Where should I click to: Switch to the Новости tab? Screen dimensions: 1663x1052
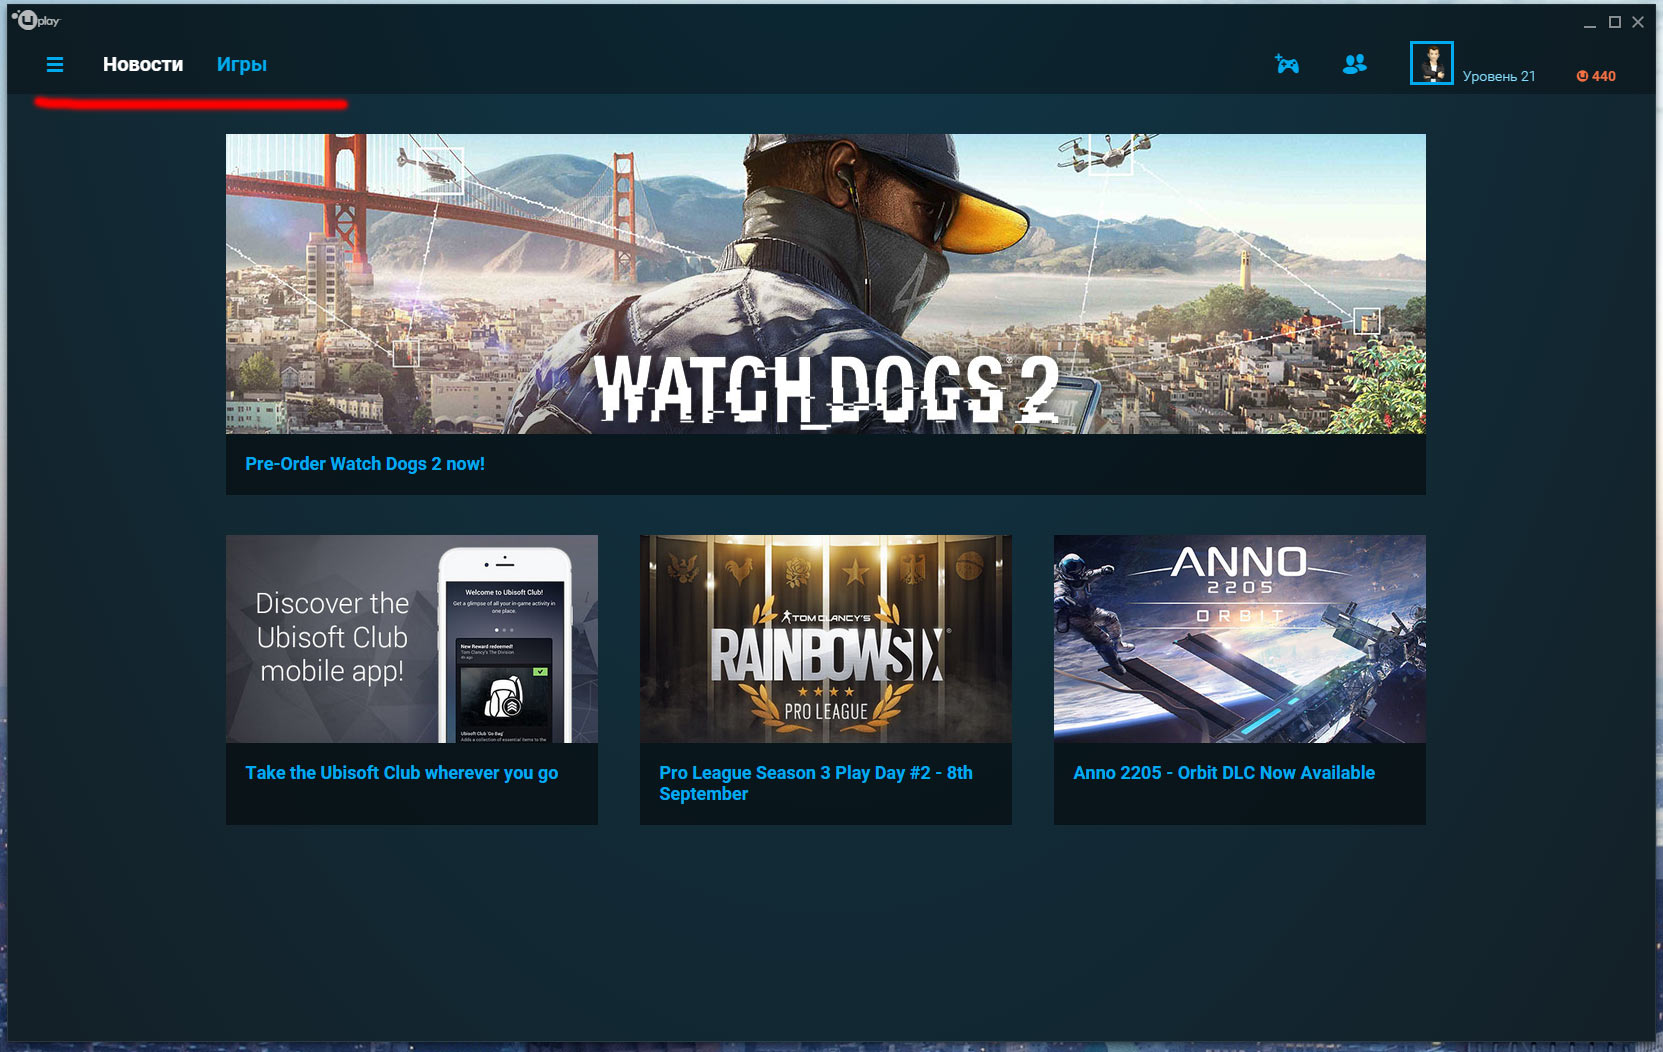(x=143, y=64)
